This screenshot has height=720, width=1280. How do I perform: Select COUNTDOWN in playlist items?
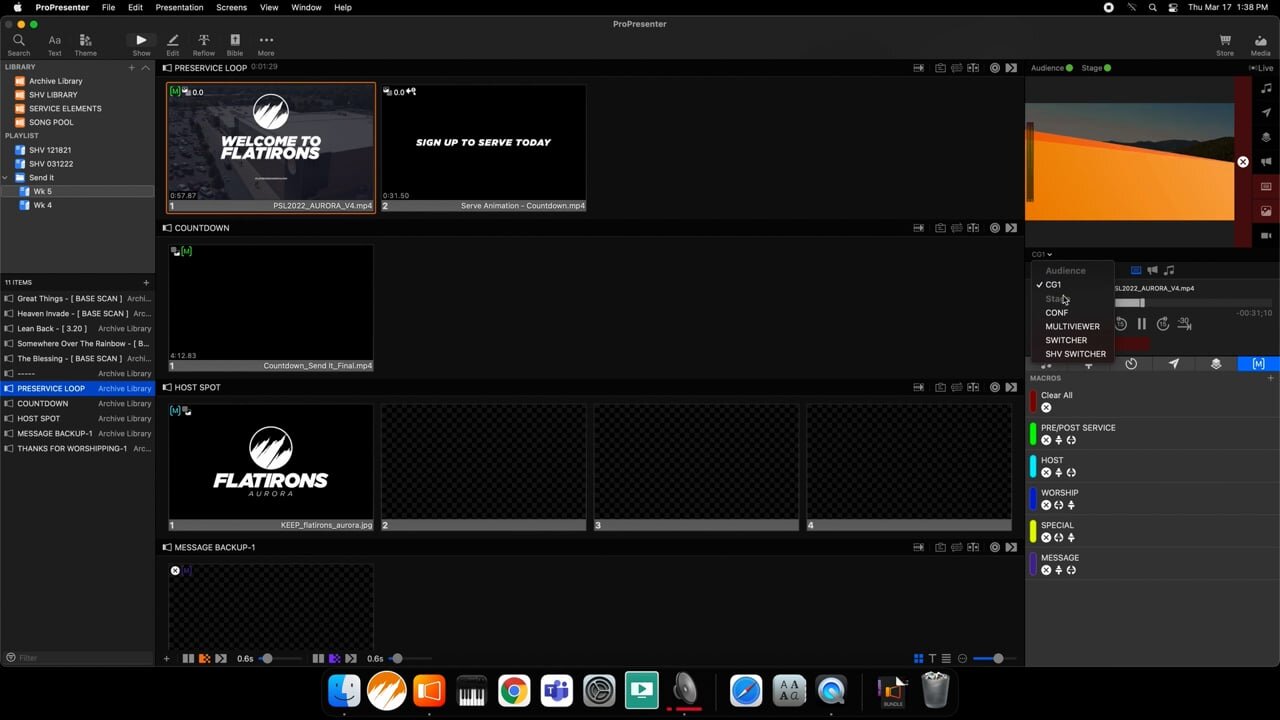click(x=78, y=403)
